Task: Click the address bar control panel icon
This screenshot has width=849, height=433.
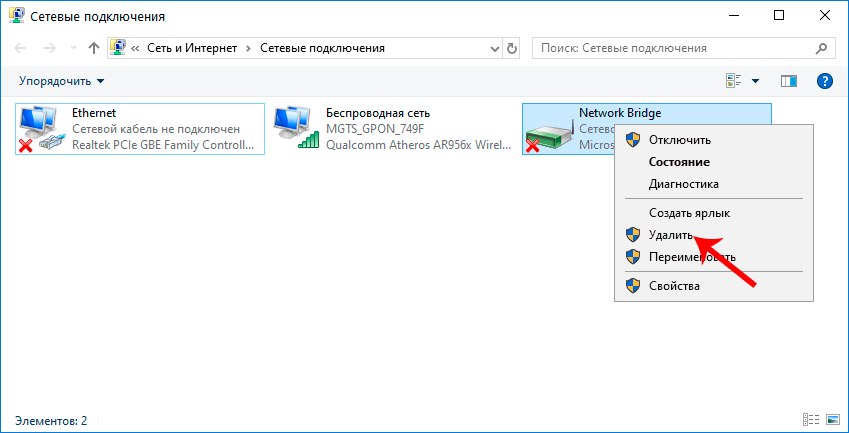Action: [x=118, y=48]
